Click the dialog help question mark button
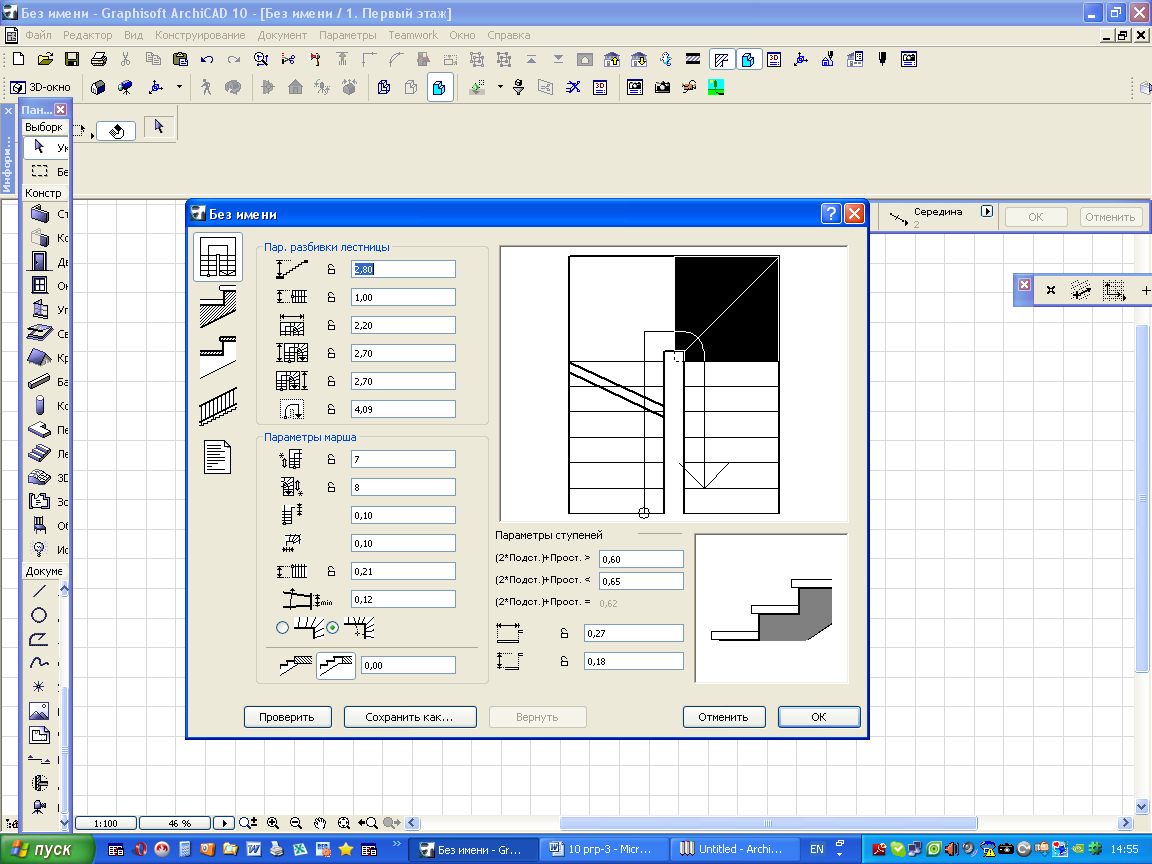 [830, 214]
